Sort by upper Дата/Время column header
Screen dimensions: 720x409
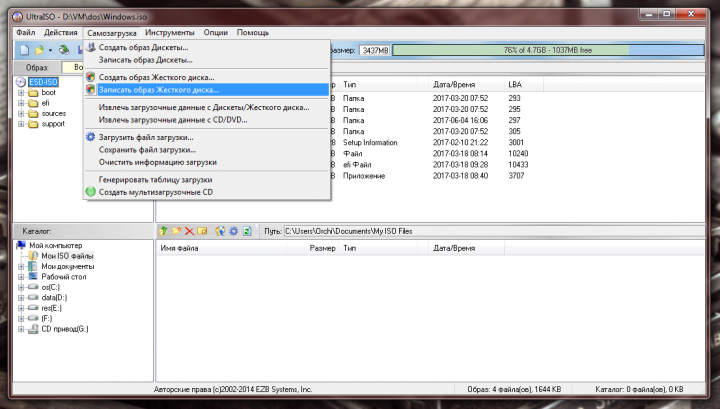coord(467,84)
